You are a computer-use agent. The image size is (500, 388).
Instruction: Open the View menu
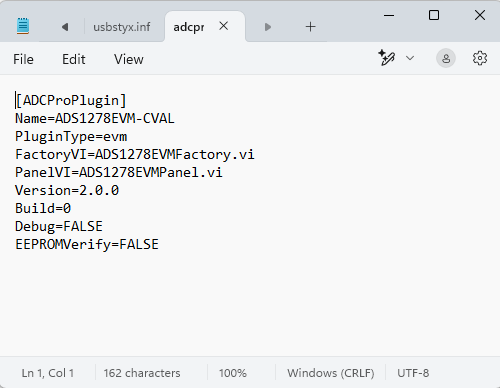click(129, 59)
